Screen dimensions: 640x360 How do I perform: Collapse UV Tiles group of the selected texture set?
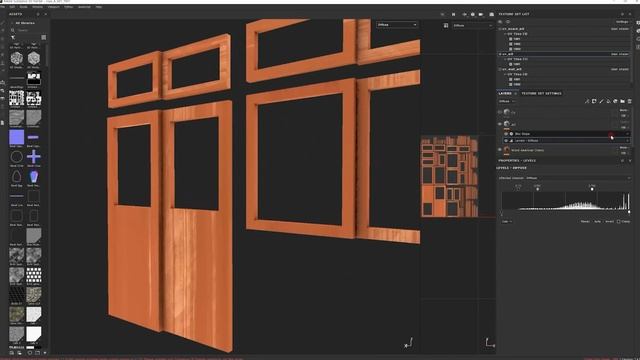(x=505, y=59)
